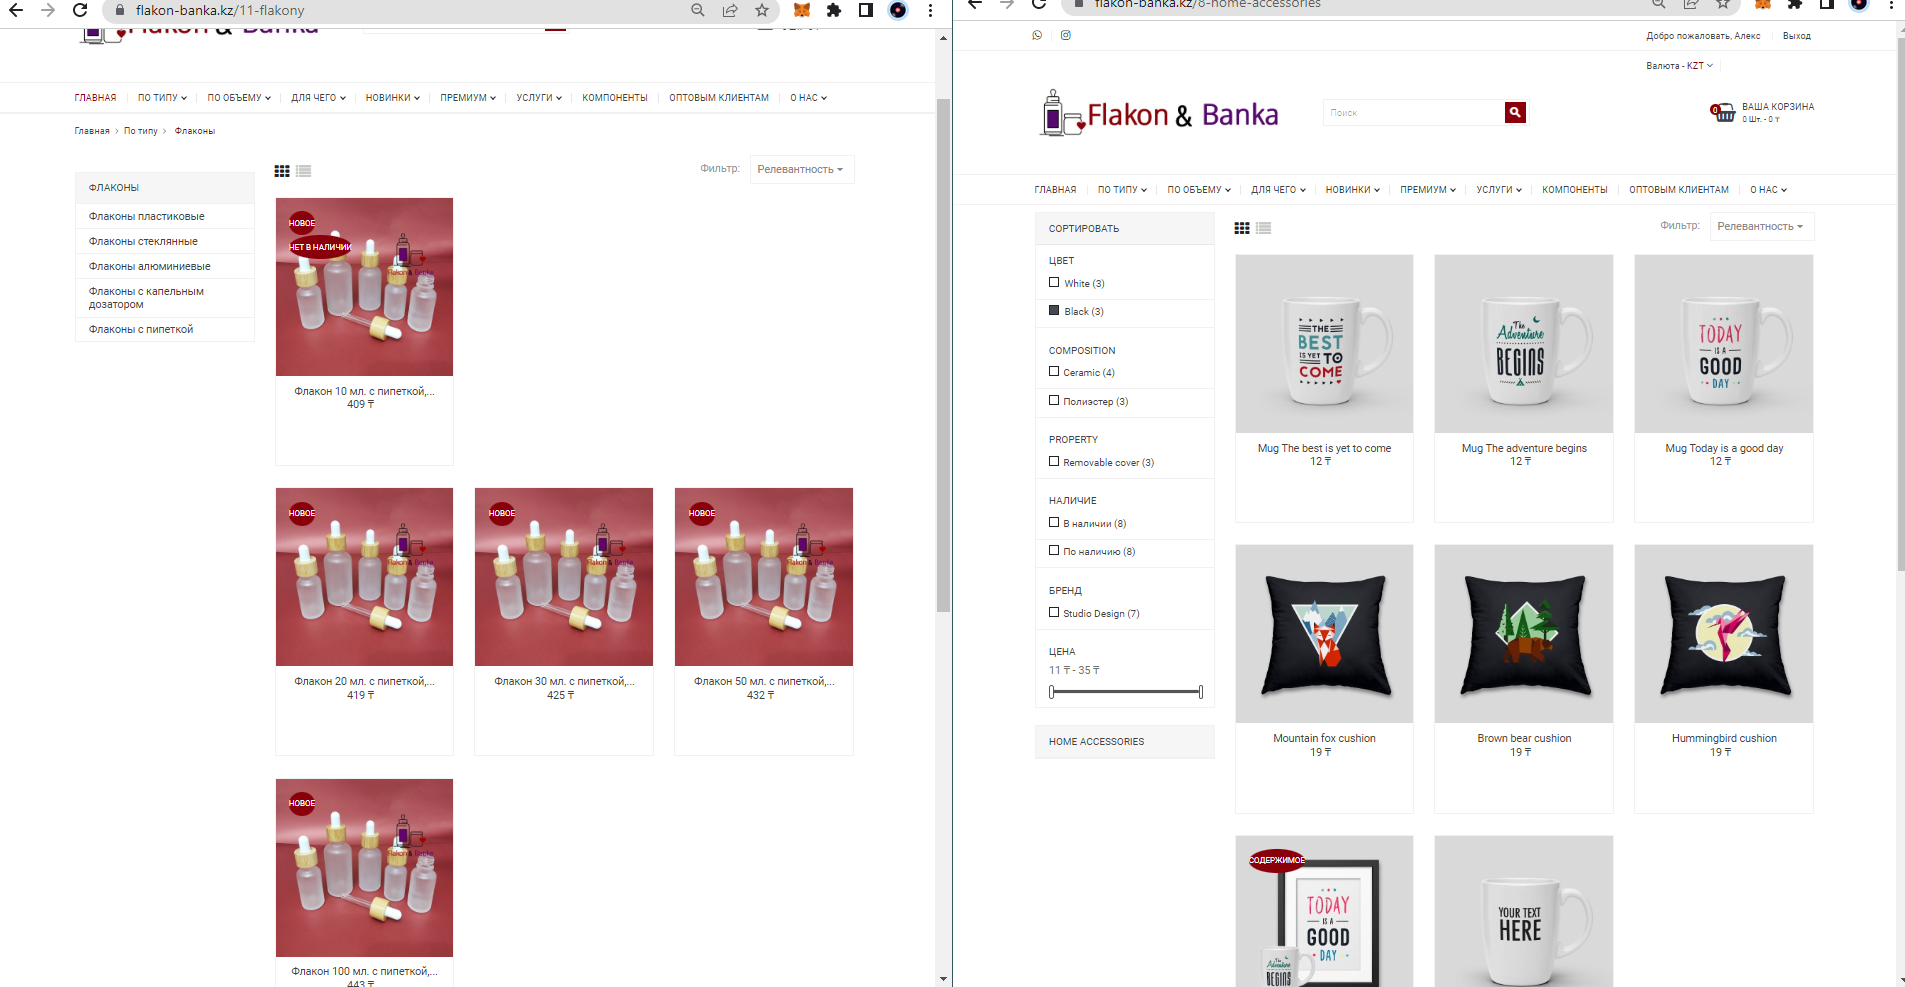1905x987 pixels.
Task: Open the Релевантность sort dropdown in the left window
Action: tap(800, 169)
